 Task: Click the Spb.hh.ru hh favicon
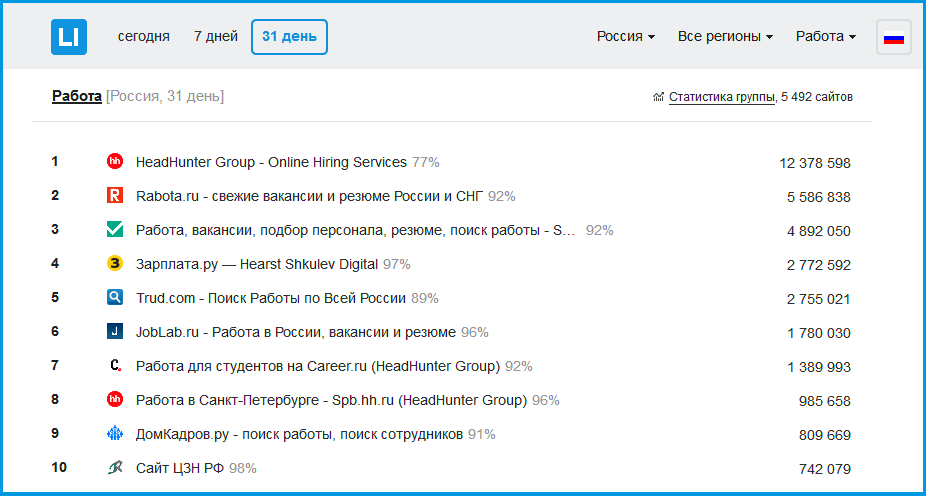point(115,400)
